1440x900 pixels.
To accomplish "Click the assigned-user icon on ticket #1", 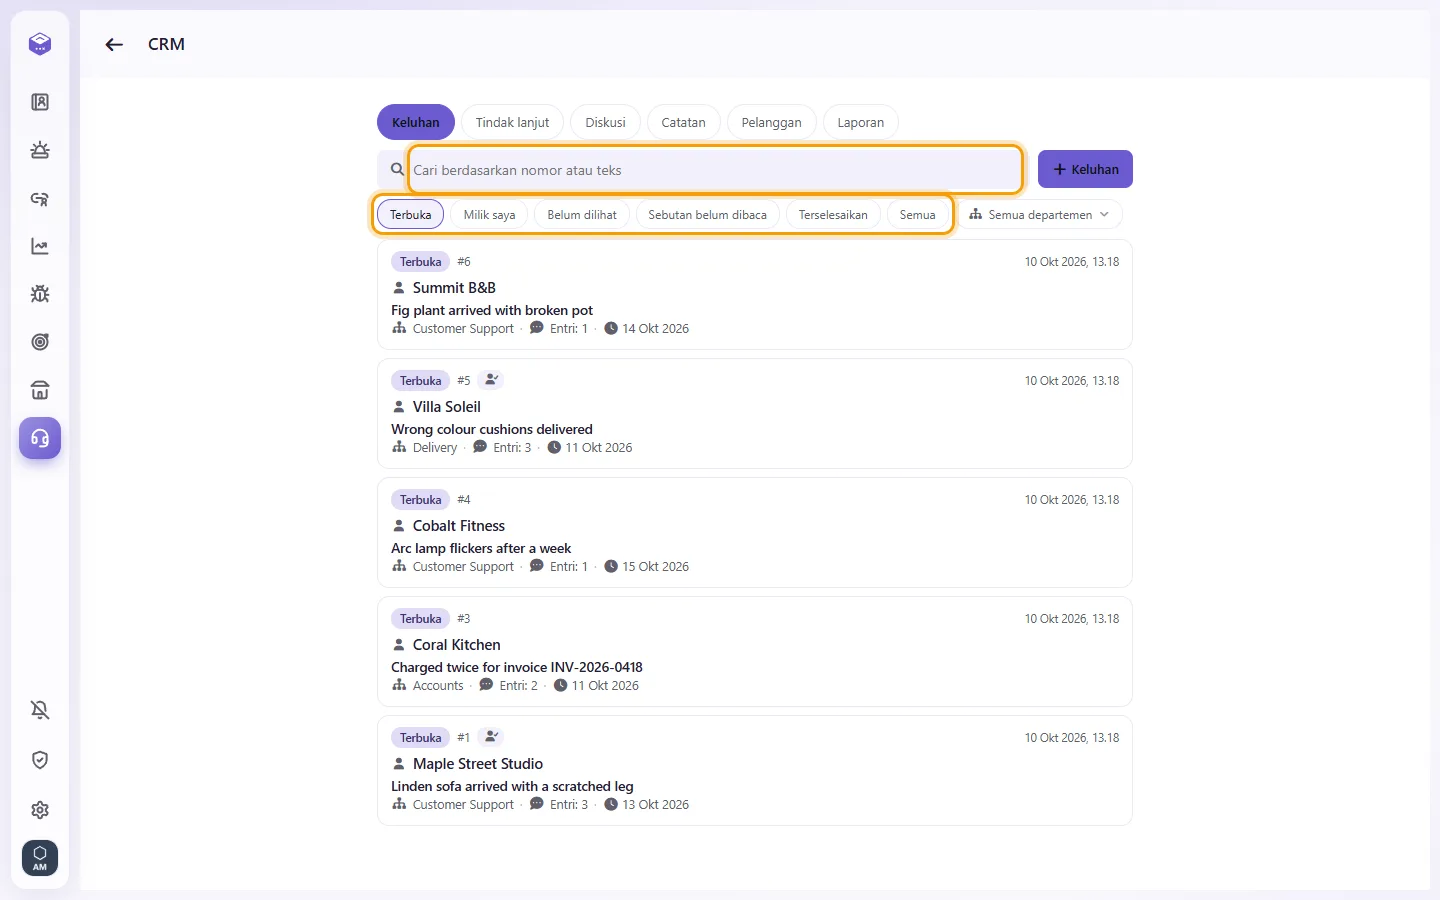I will pos(491,737).
